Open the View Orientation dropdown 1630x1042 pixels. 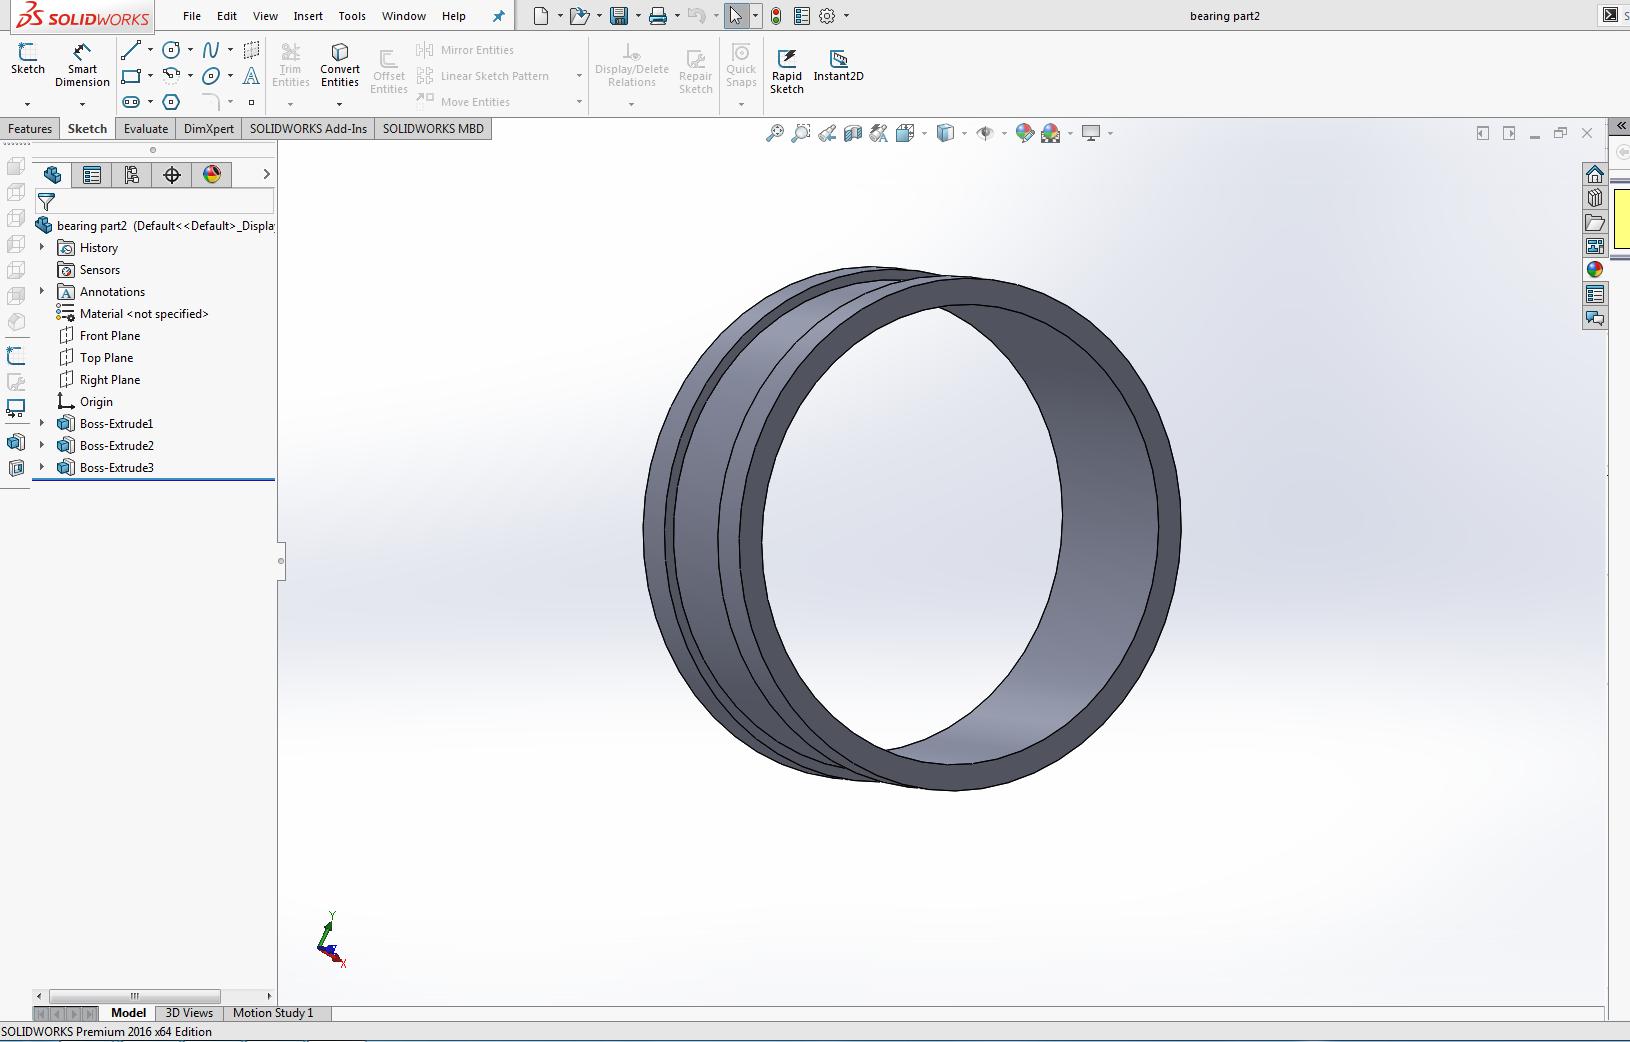(924, 133)
